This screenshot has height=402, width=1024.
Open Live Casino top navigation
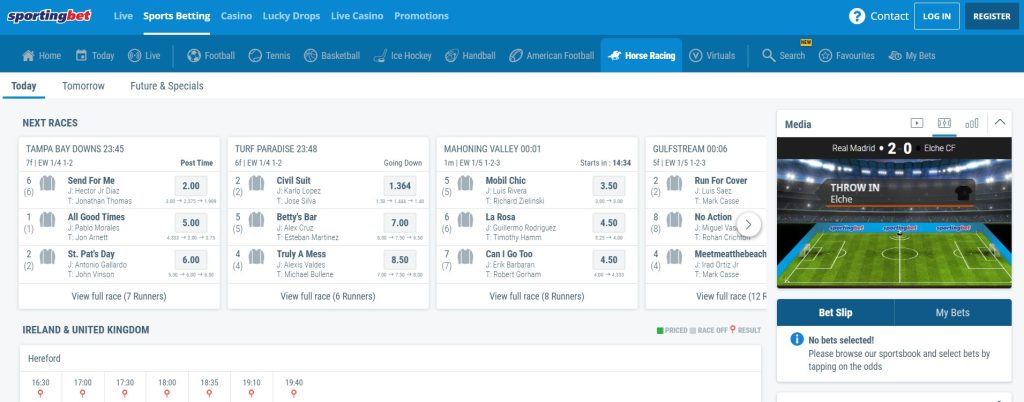(x=357, y=16)
